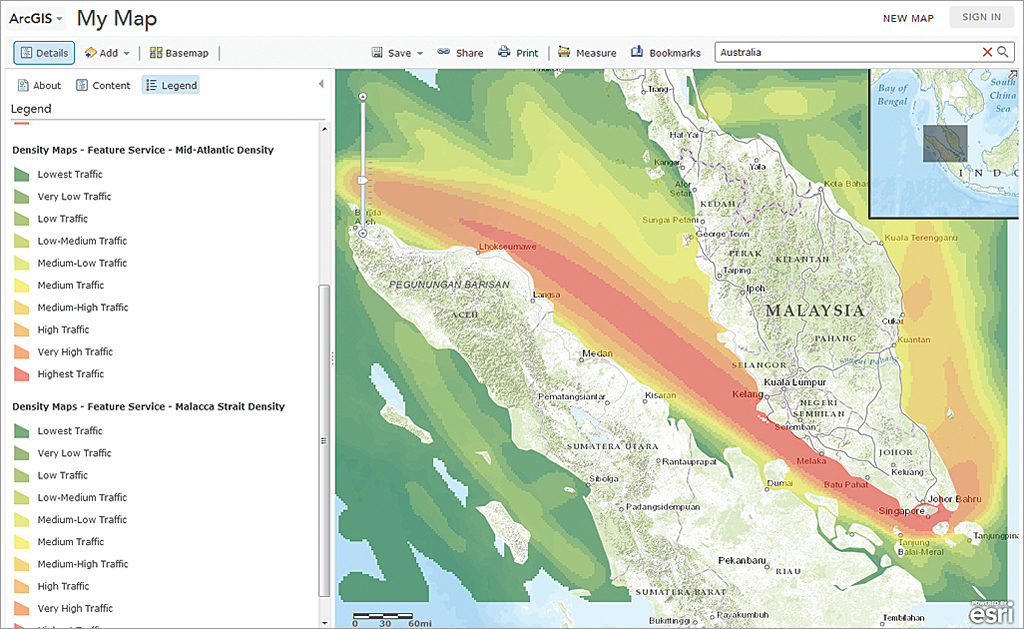The width and height of the screenshot is (1024, 629).
Task: Click the esri logo
Action: (x=991, y=613)
